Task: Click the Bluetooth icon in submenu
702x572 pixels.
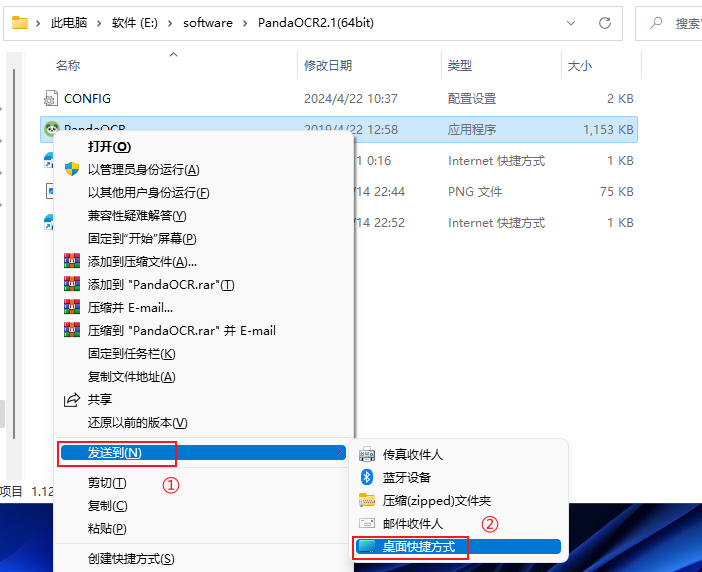Action: (367, 477)
